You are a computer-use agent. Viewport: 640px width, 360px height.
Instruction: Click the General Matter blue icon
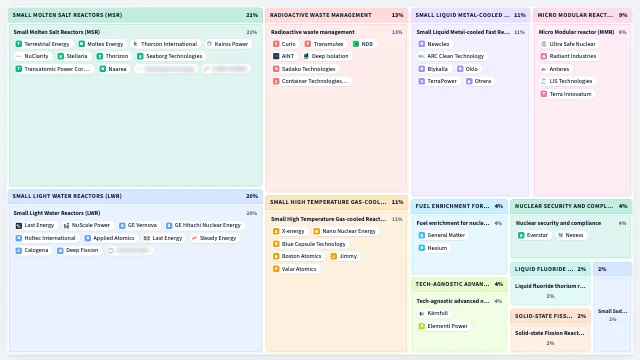422,235
